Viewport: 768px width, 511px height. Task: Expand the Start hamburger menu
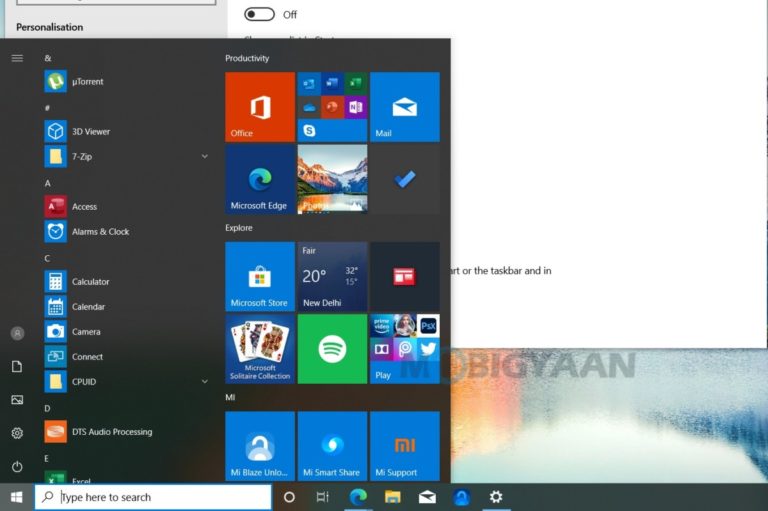pyautogui.click(x=17, y=58)
